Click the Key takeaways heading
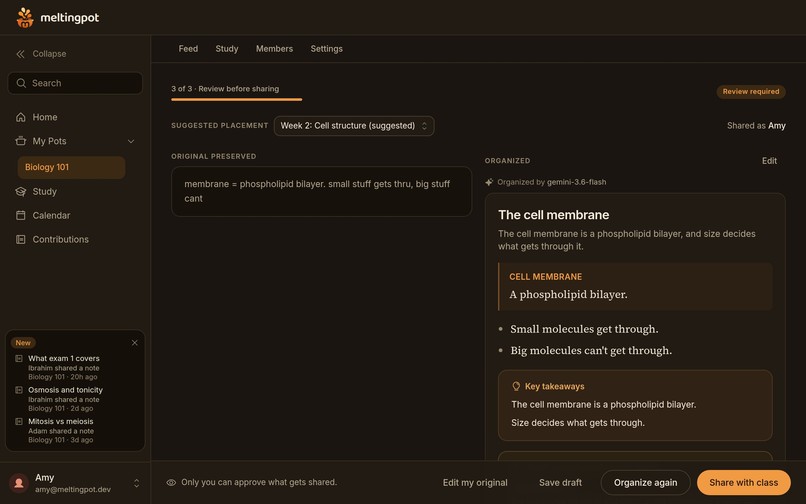 pyautogui.click(x=555, y=386)
